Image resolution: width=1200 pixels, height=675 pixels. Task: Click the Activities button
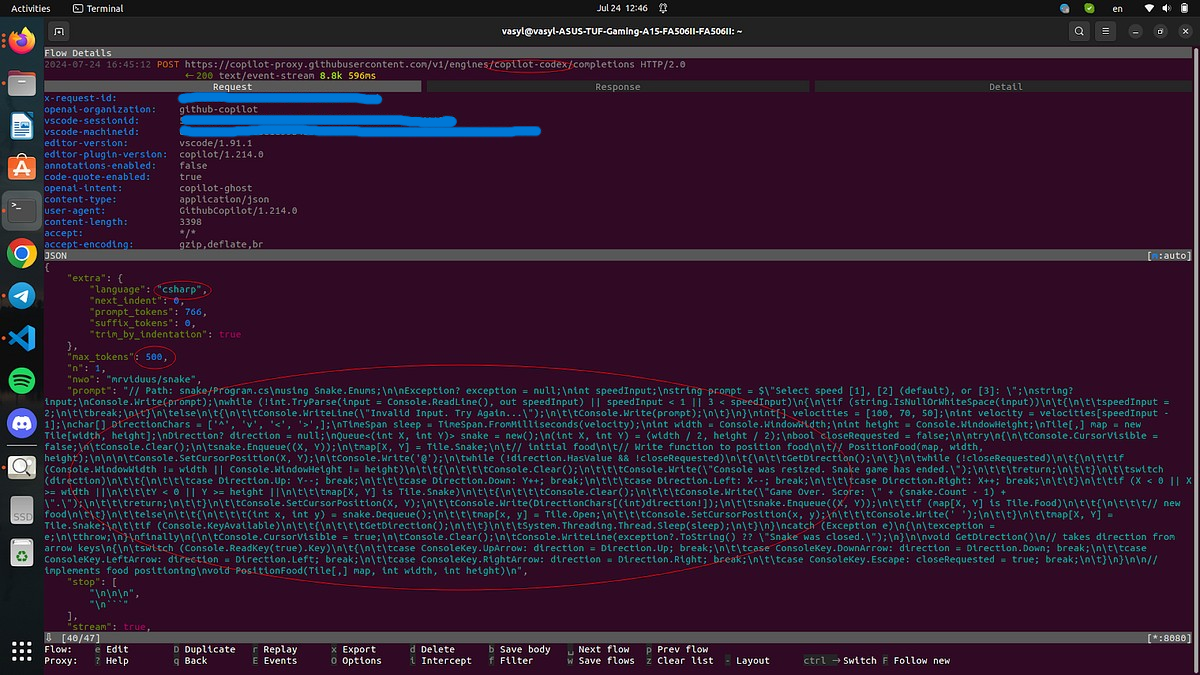[30, 8]
